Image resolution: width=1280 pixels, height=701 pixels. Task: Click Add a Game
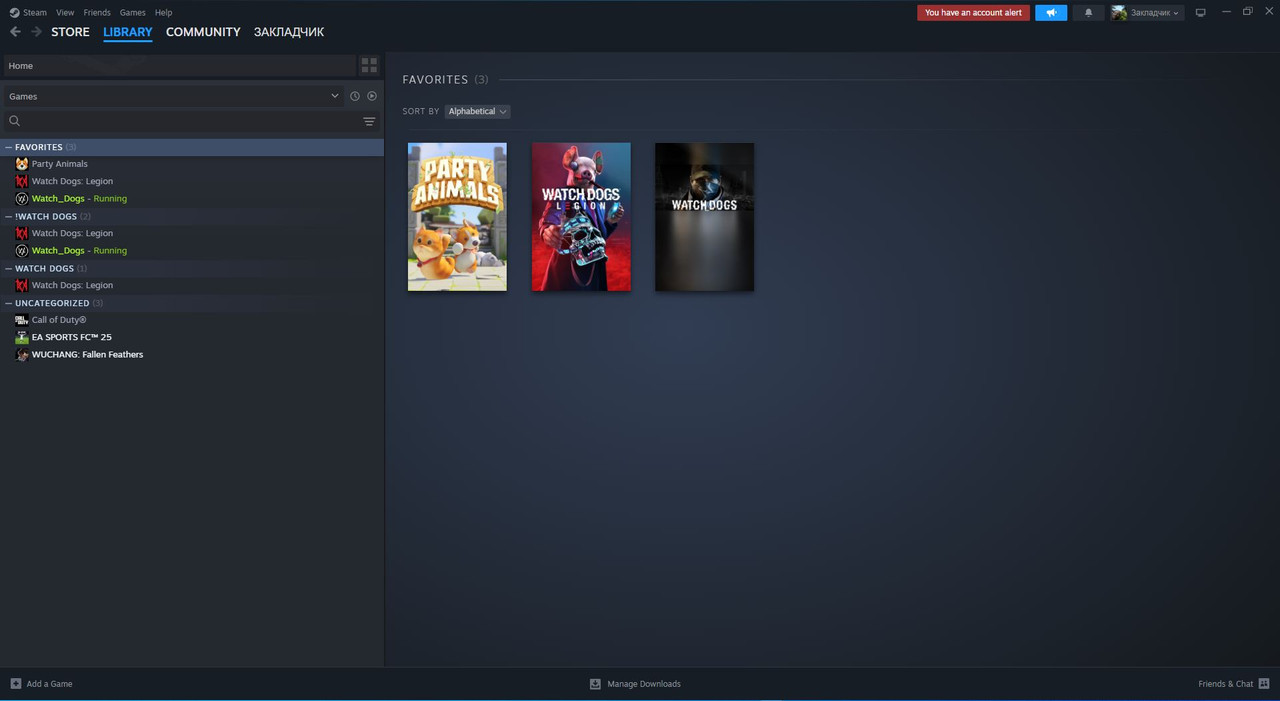(41, 684)
